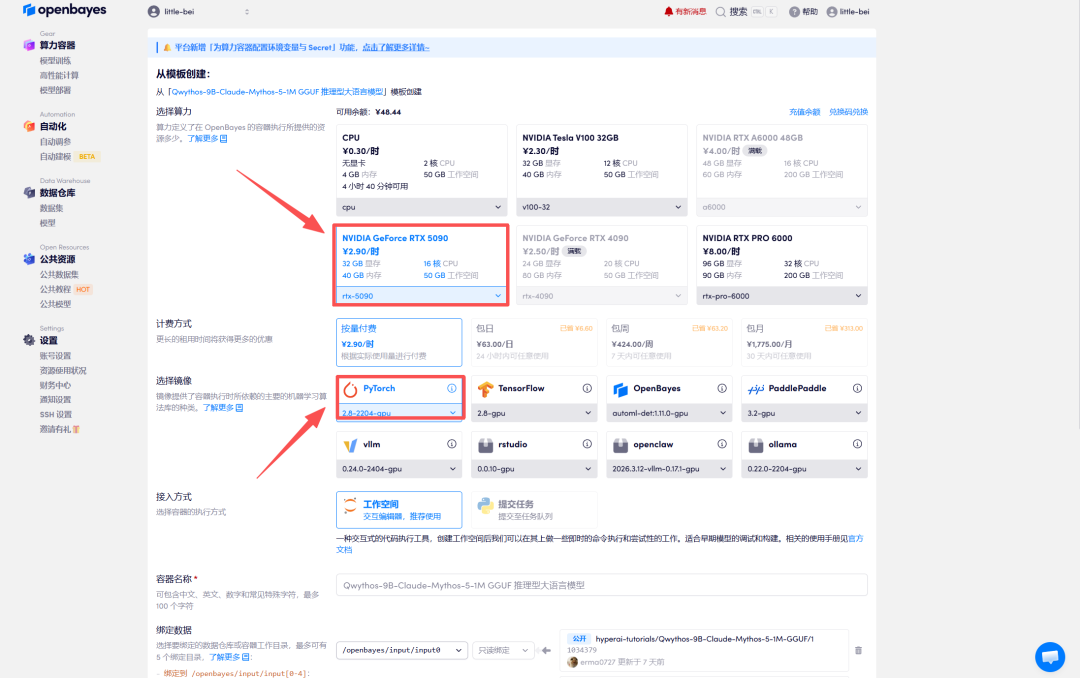
Task: Open the little-bei account switcher
Action: coord(200,12)
